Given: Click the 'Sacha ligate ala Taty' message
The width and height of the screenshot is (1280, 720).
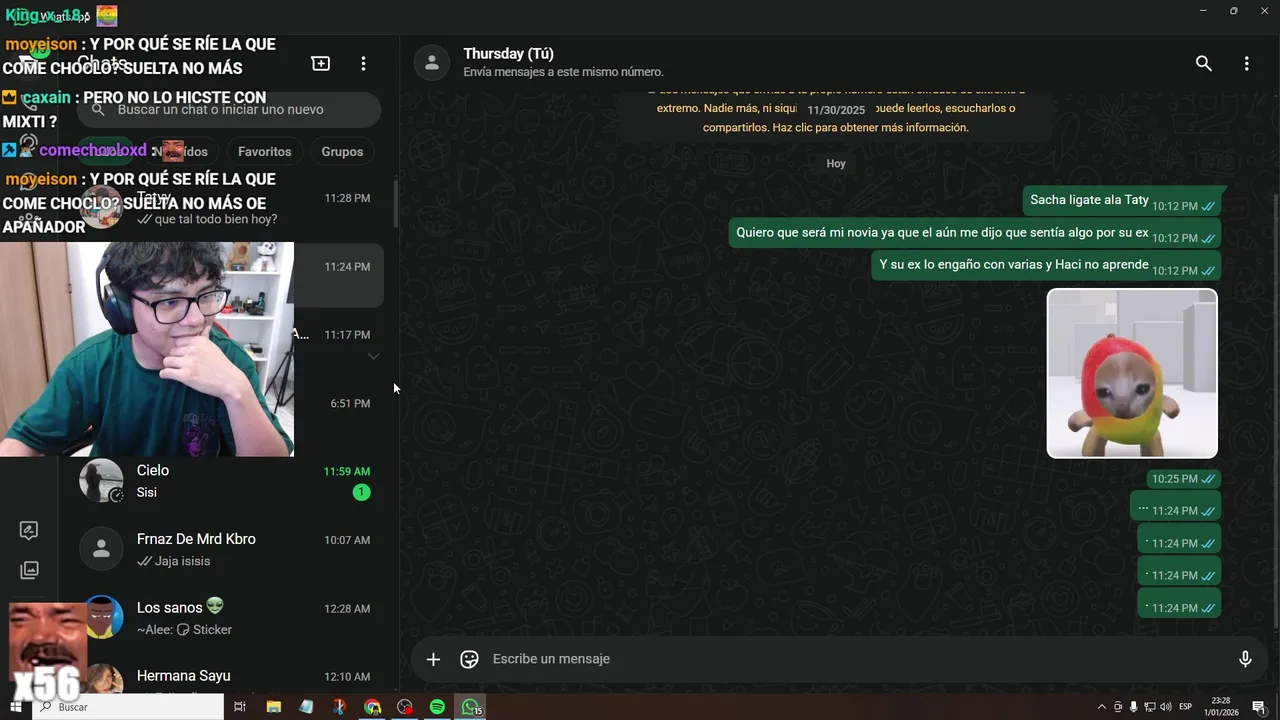Looking at the screenshot, I should [1121, 201].
